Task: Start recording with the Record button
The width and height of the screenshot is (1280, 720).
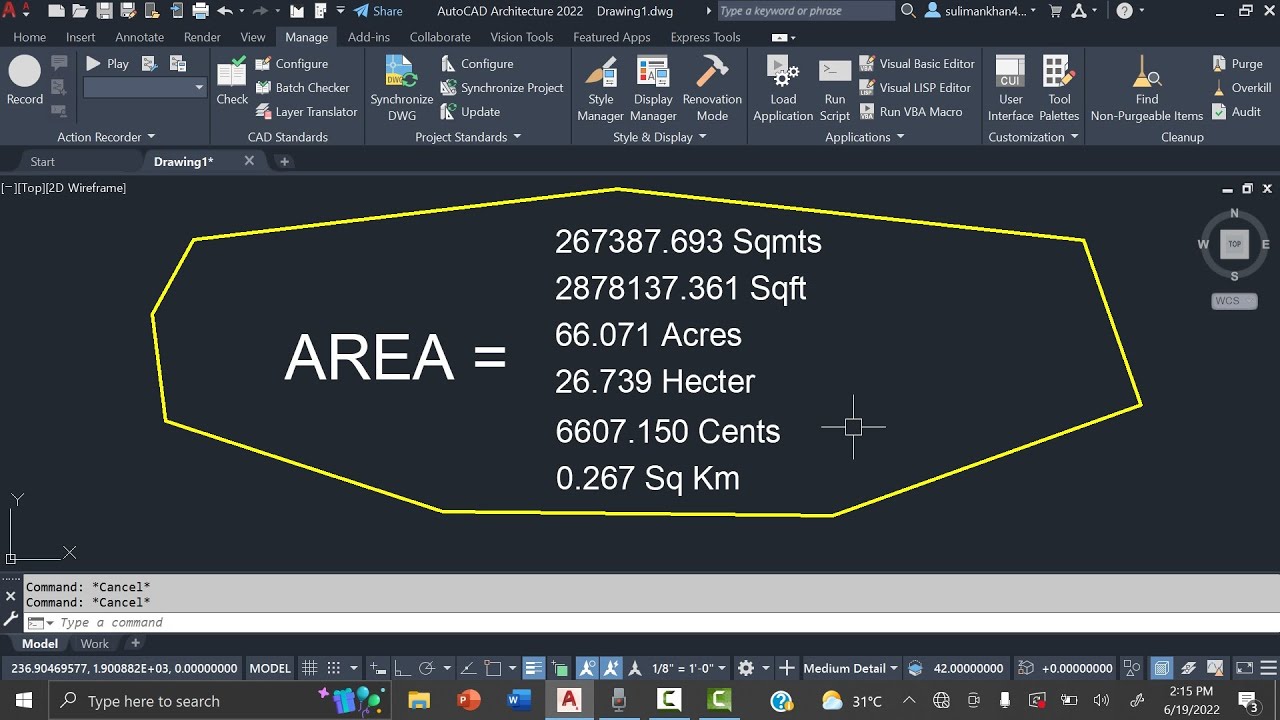Action: pyautogui.click(x=24, y=80)
